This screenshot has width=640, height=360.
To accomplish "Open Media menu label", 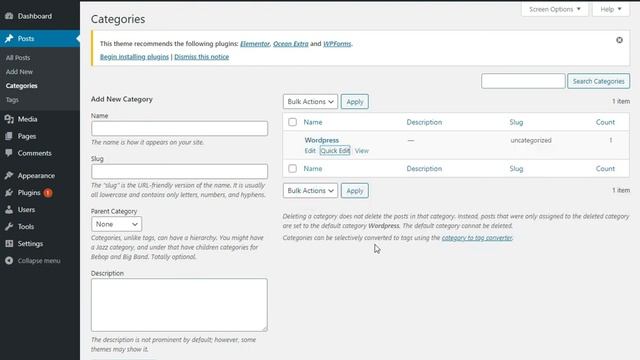I will (x=27, y=119).
